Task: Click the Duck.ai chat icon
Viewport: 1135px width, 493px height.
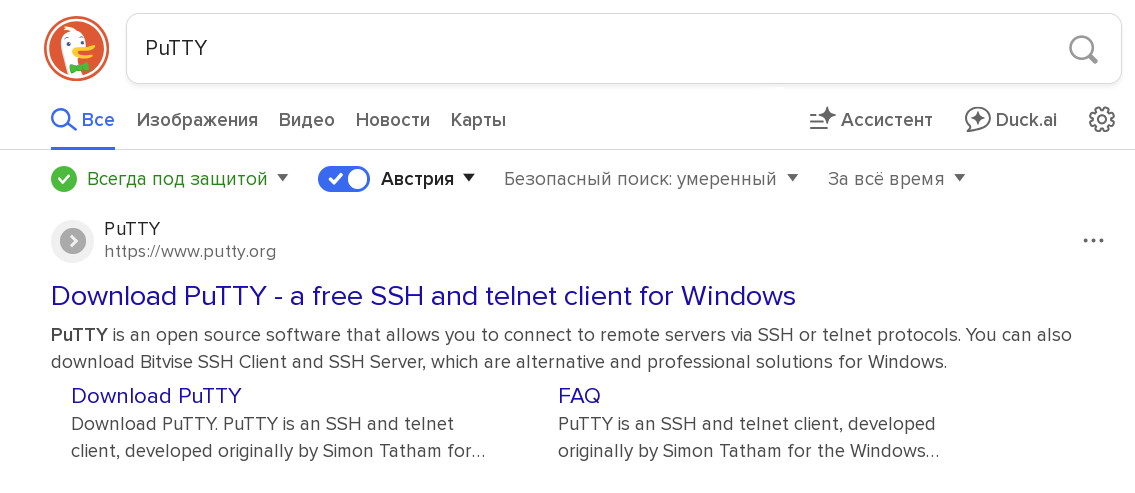Action: [x=977, y=120]
